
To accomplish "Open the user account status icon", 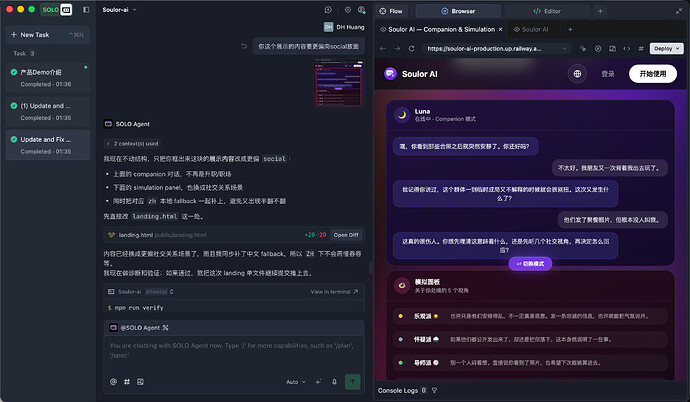I will (x=362, y=10).
